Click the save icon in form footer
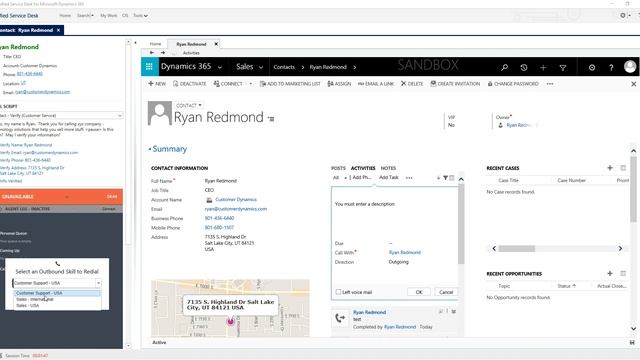The image size is (640, 360). tap(632, 342)
